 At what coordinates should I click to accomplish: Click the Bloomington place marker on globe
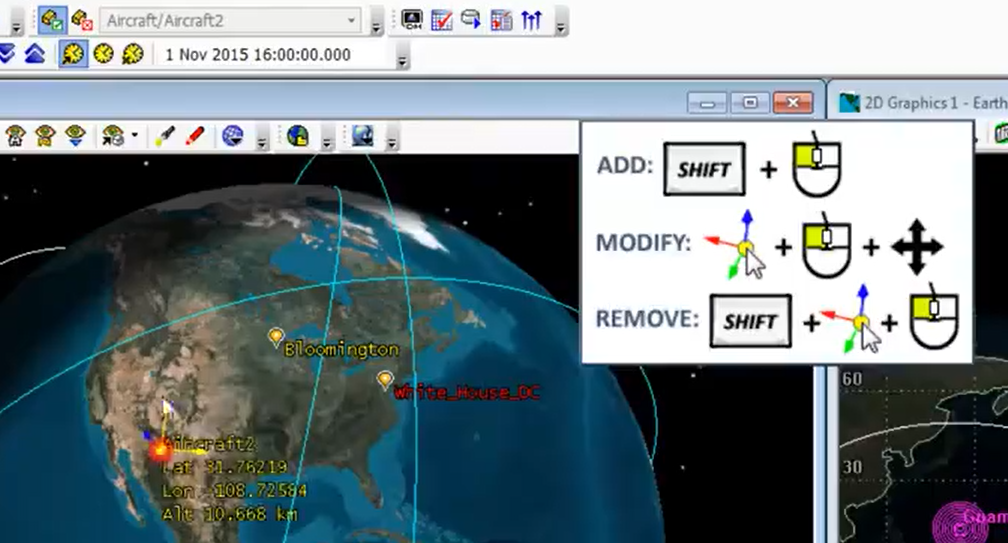pos(276,337)
